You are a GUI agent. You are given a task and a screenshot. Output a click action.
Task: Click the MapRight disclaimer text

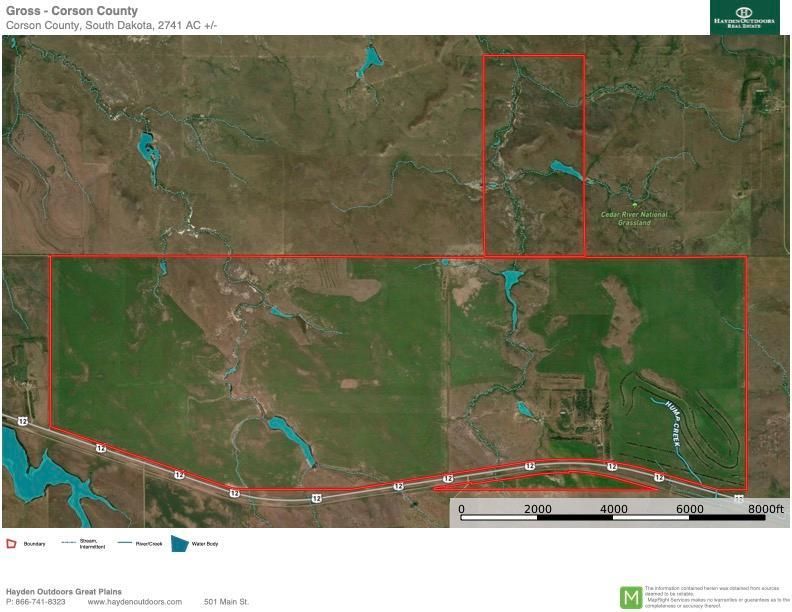point(717,597)
